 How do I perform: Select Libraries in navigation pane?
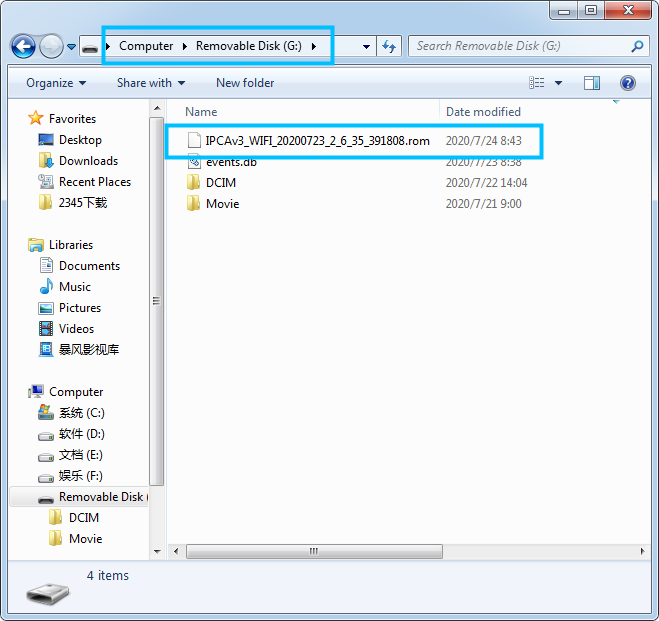tap(71, 245)
